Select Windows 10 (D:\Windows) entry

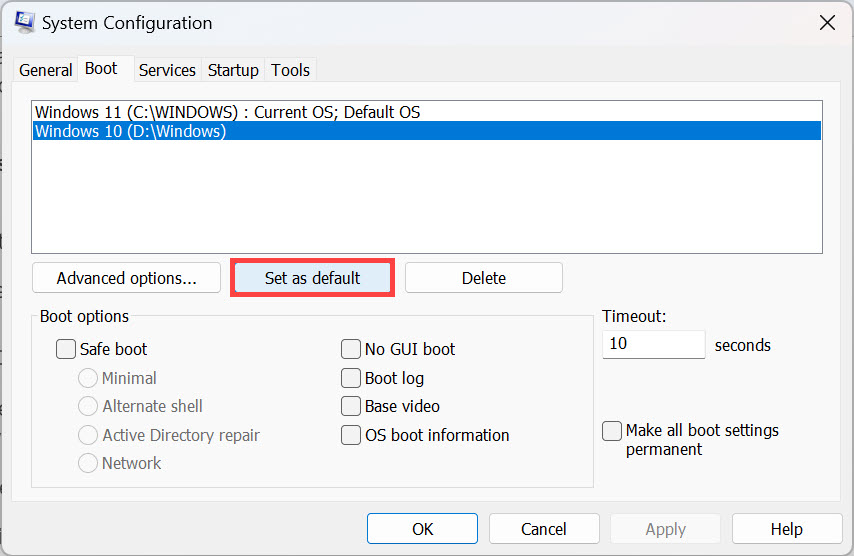[130, 131]
